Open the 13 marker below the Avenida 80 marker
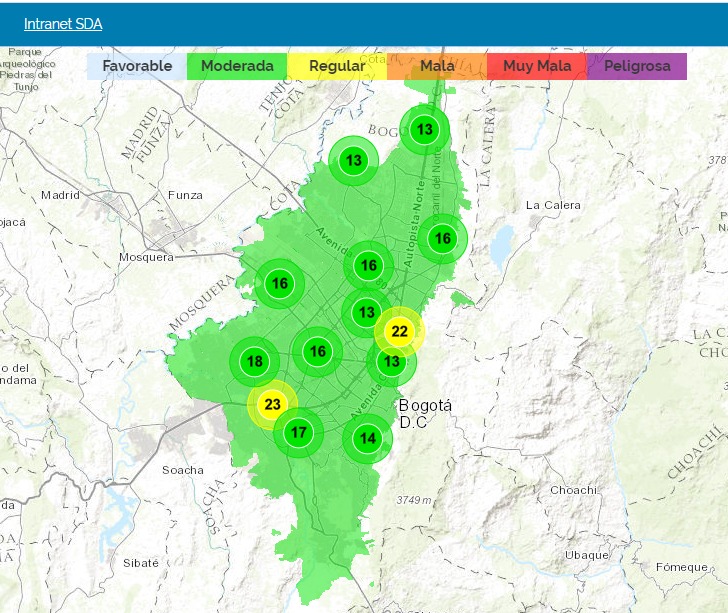 [x=367, y=313]
